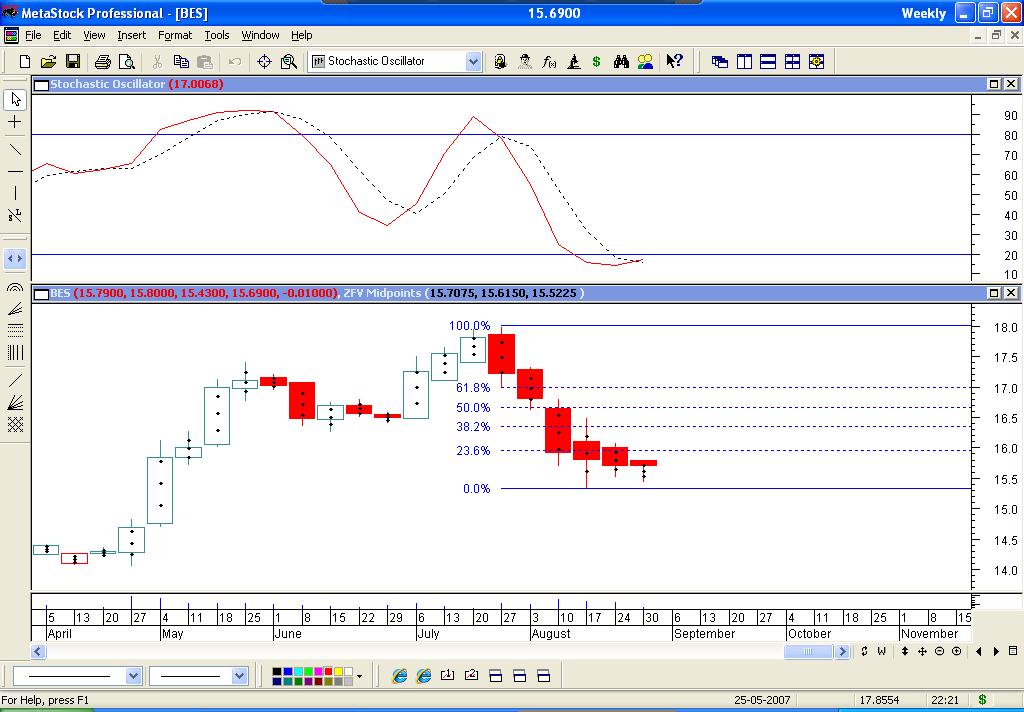This screenshot has height=712, width=1024.
Task: Select the vertical line tool
Action: [15, 193]
